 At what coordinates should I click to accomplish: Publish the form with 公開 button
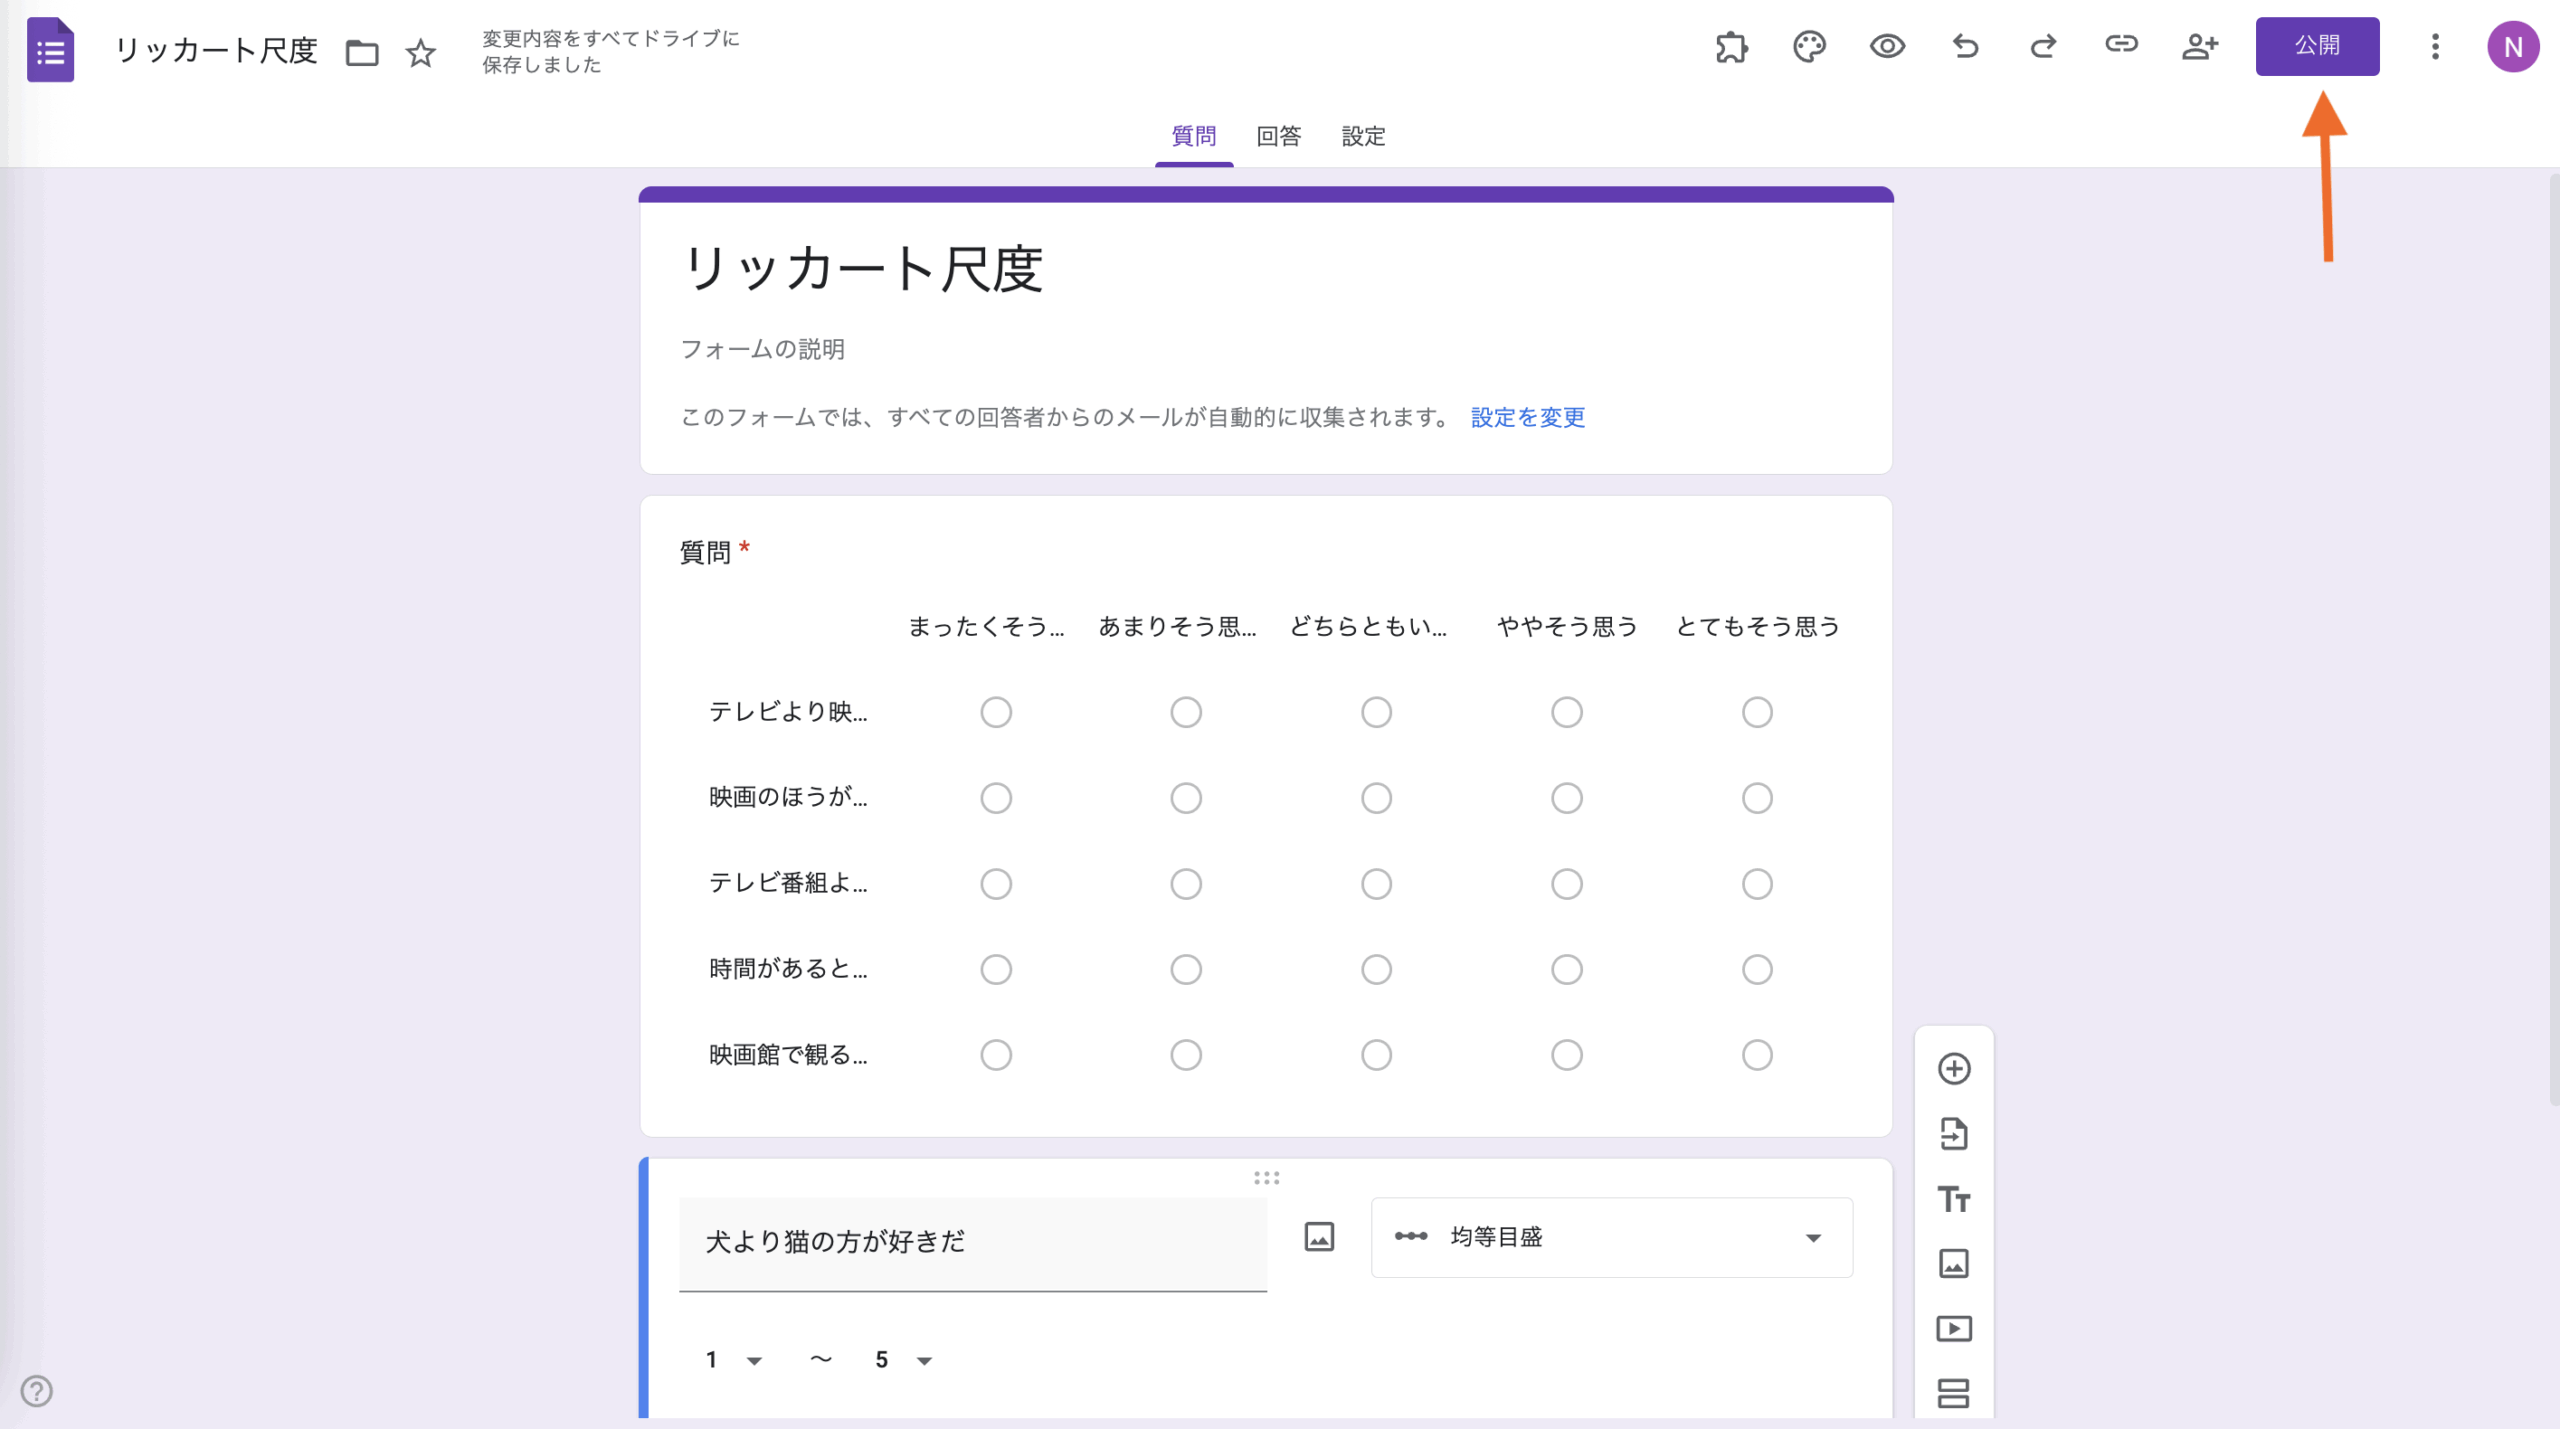[2318, 46]
